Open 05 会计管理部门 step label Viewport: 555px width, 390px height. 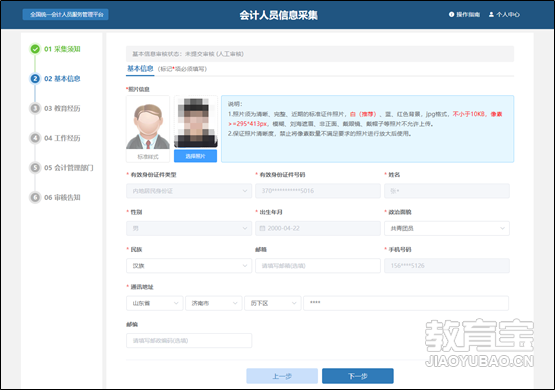pos(69,167)
